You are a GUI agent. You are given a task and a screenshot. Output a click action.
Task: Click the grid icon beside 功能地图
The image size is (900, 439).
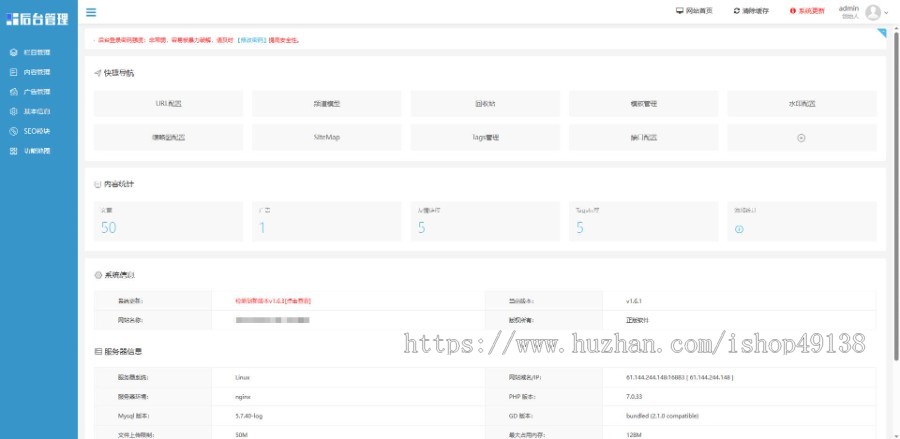pos(14,151)
